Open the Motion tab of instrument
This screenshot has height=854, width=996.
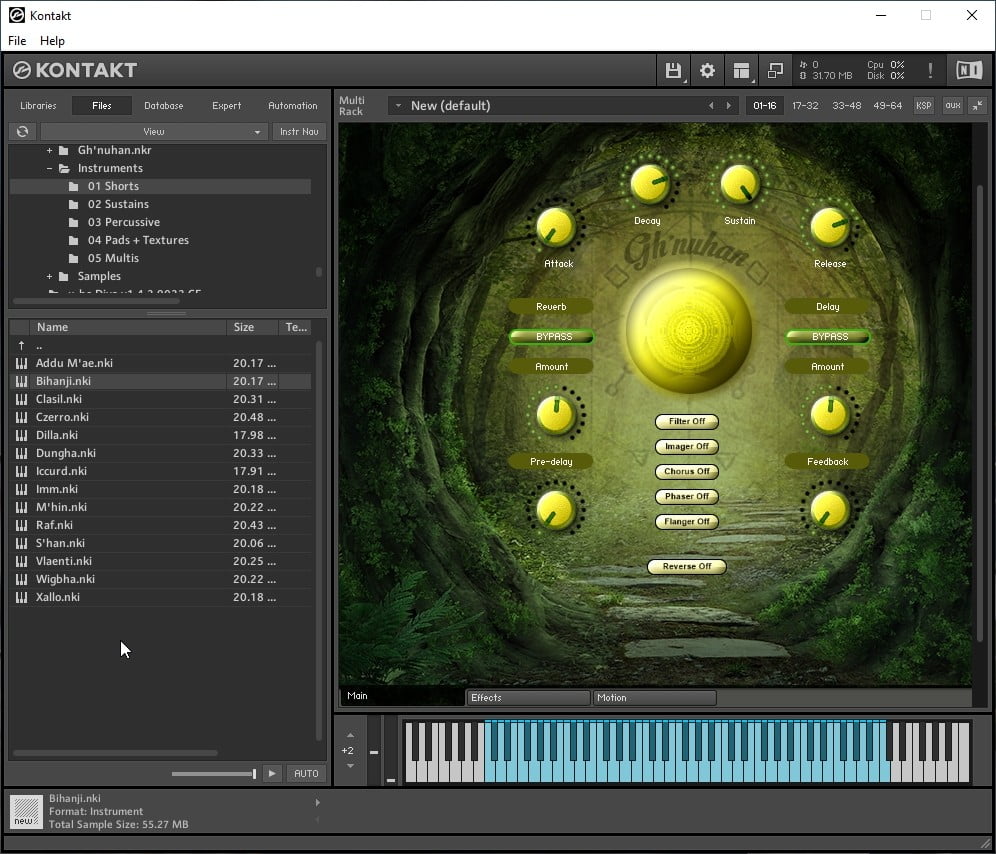pyautogui.click(x=654, y=698)
